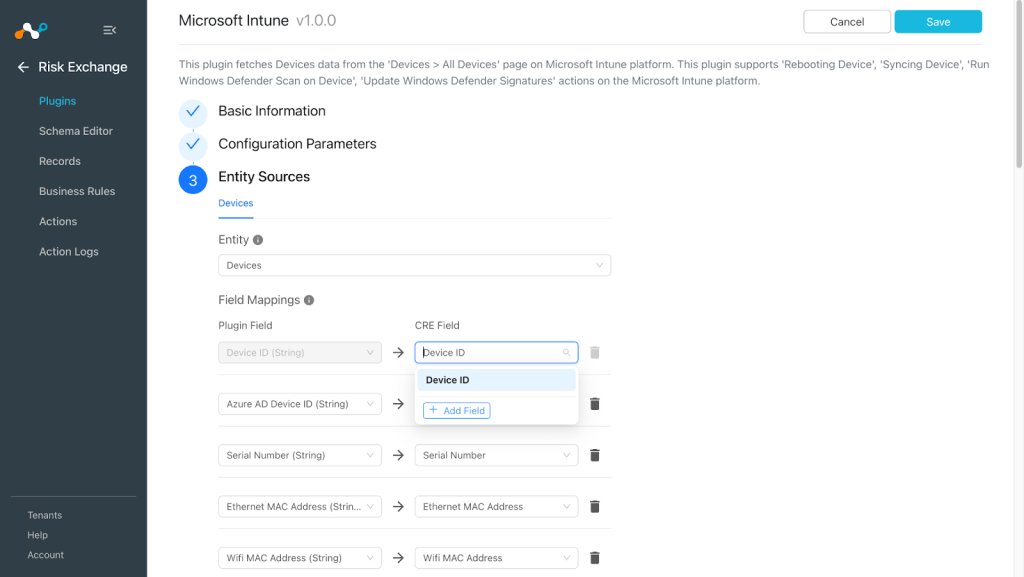
Task: Open Azure AD Device ID plugin dropdown
Action: [300, 404]
